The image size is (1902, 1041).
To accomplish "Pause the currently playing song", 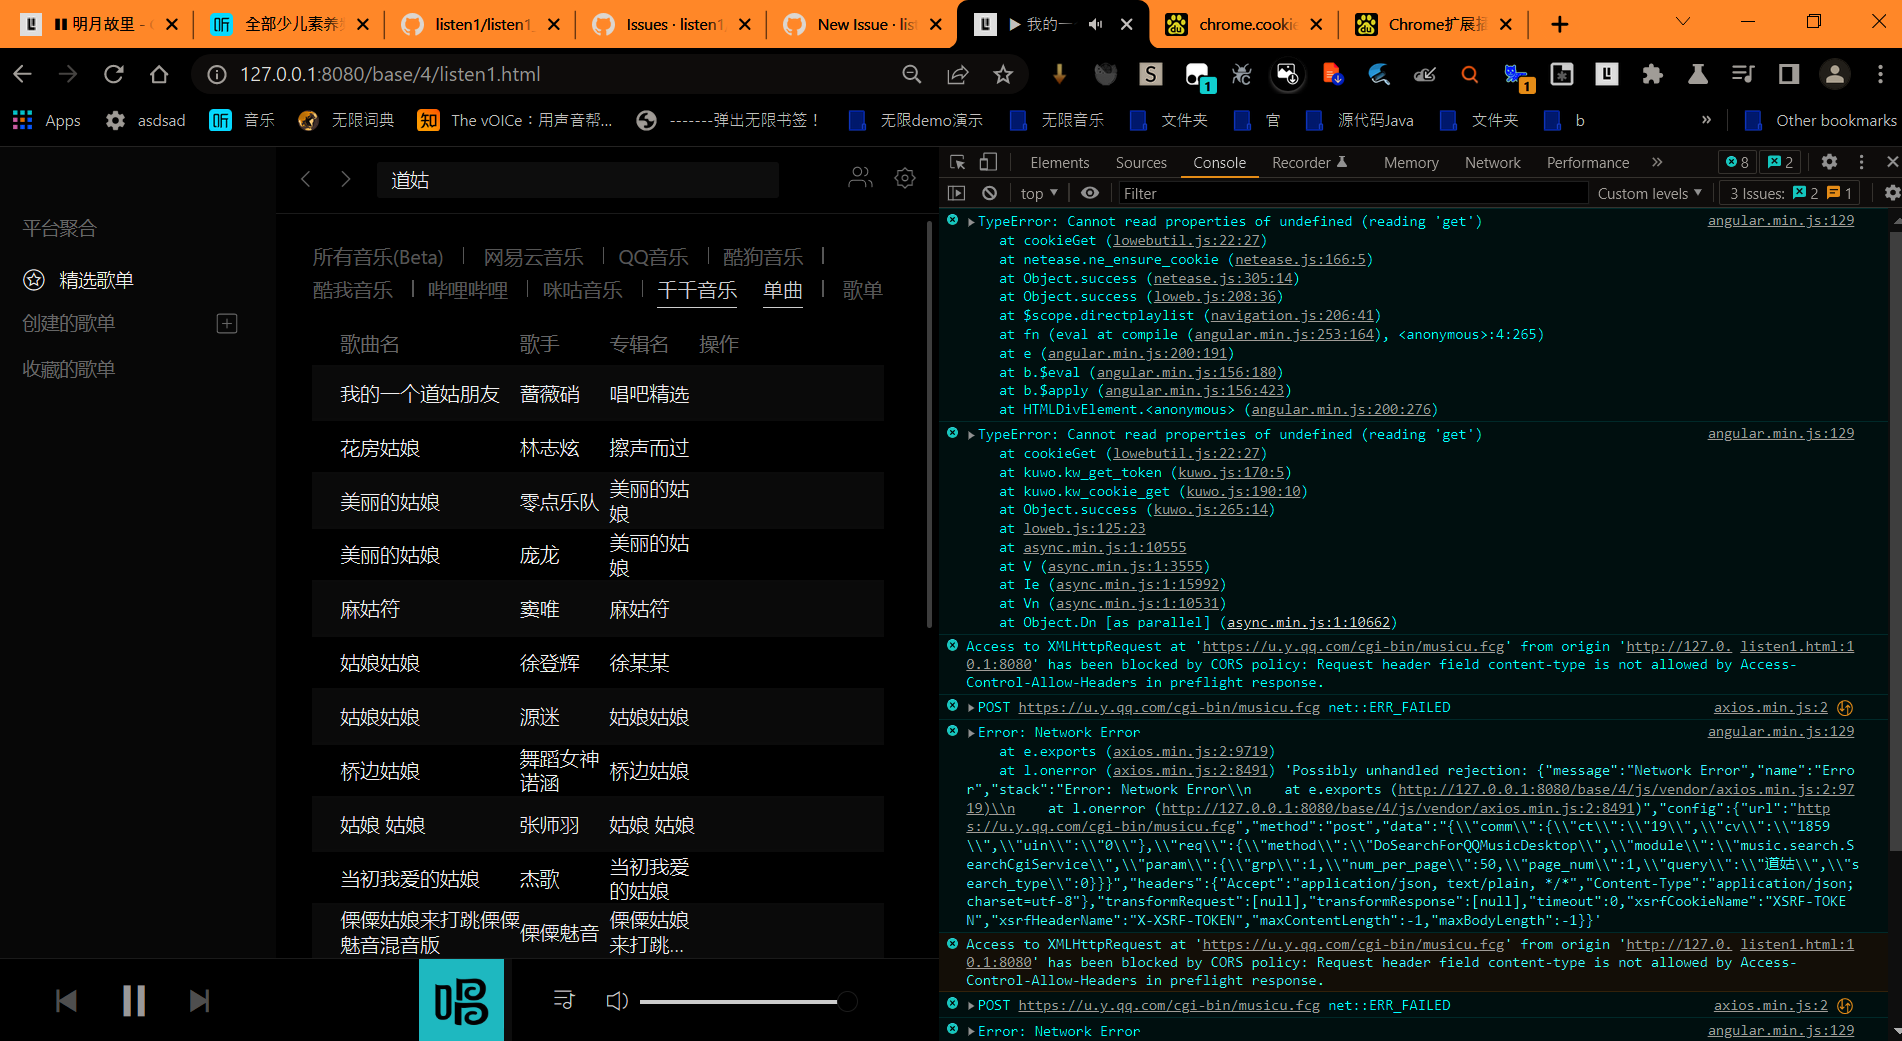I will tap(133, 1001).
